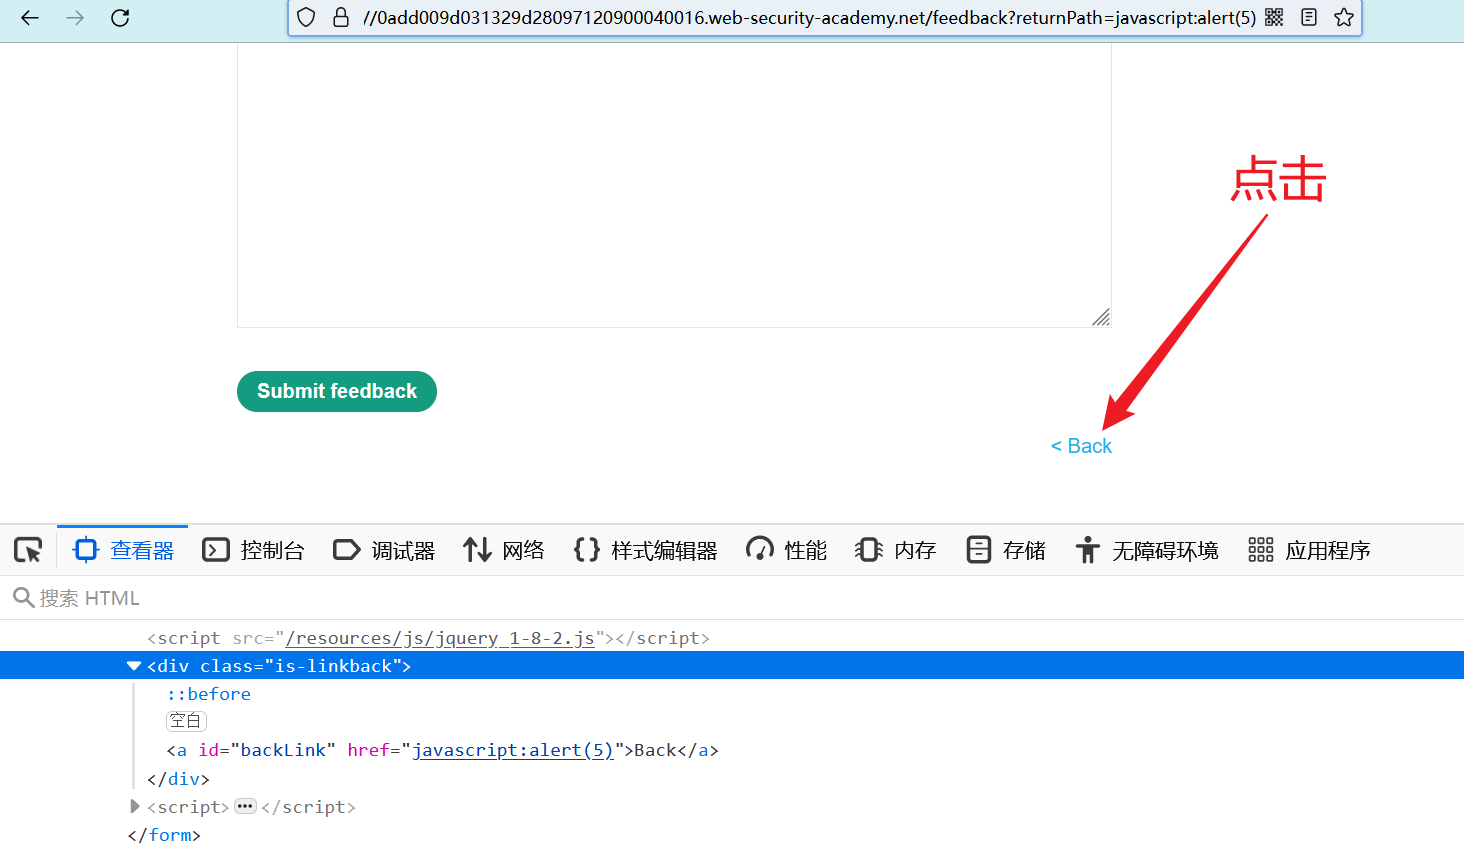This screenshot has width=1464, height=849.
Task: Click the magnifier icon in HTML search
Action: click(x=23, y=598)
